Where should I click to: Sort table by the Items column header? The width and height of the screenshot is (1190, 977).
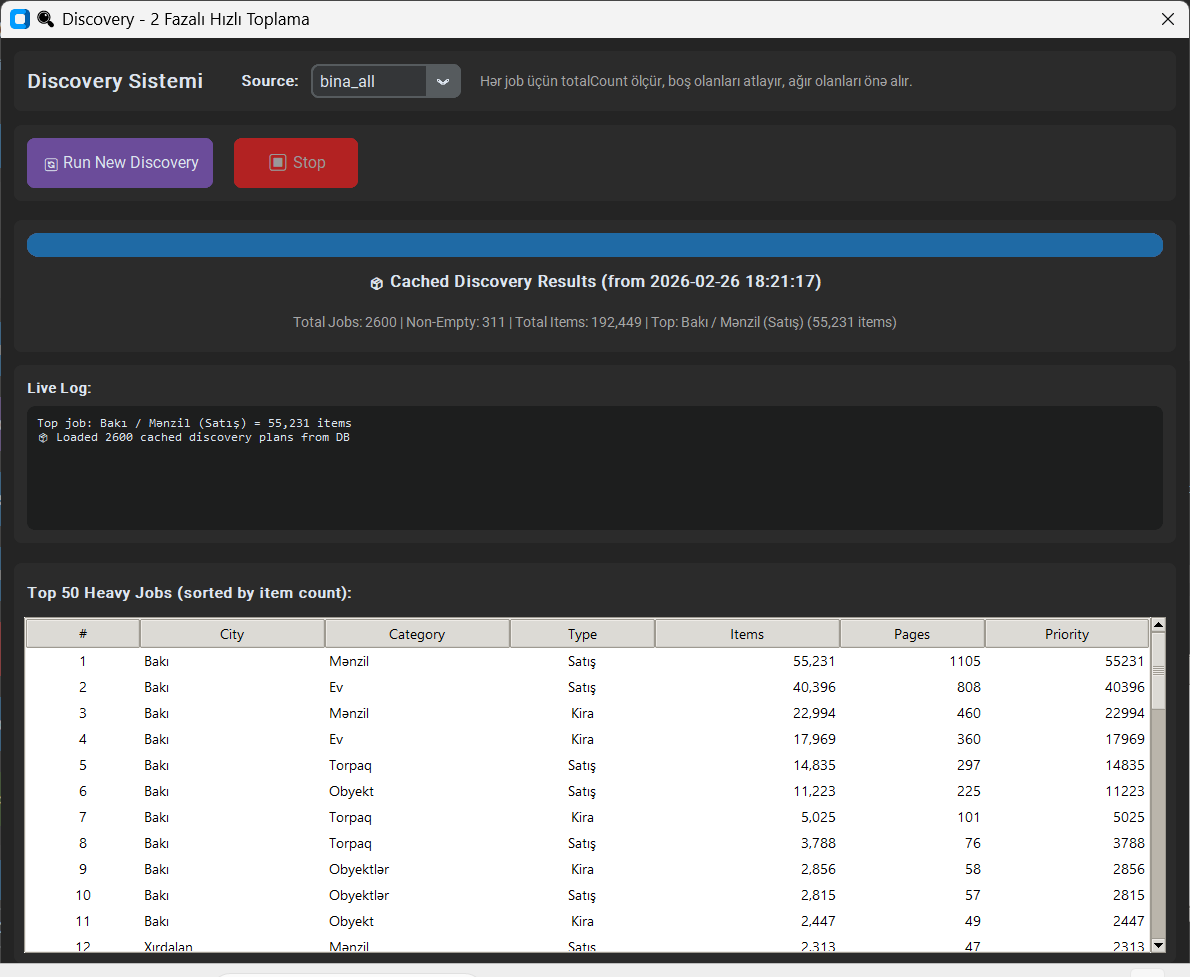pyautogui.click(x=747, y=634)
